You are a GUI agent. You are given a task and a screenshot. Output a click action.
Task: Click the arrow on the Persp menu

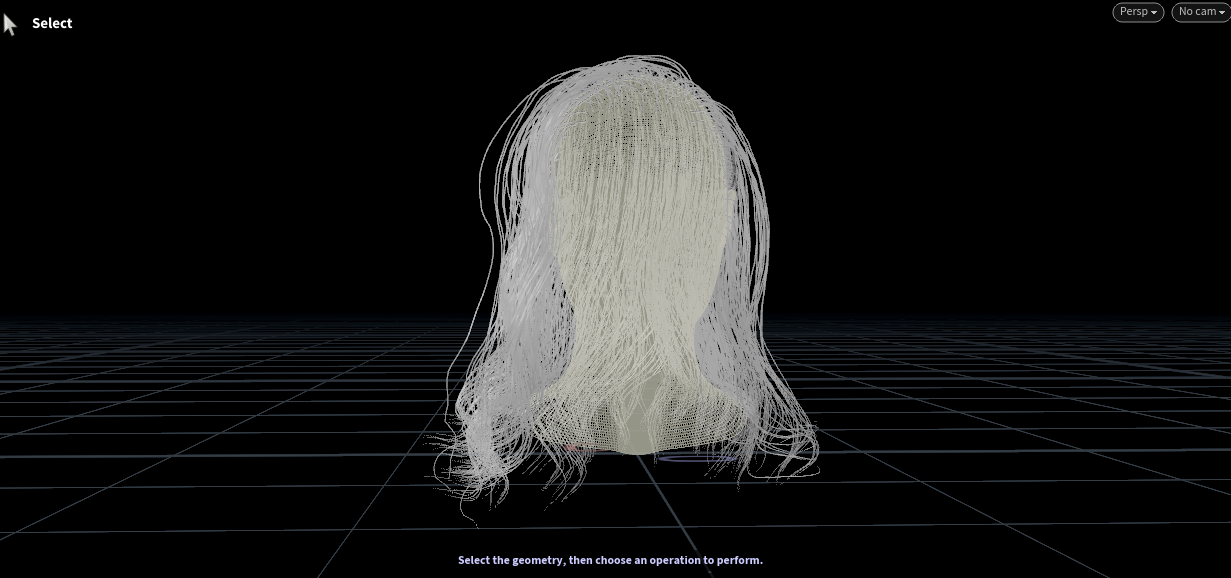click(x=1154, y=13)
